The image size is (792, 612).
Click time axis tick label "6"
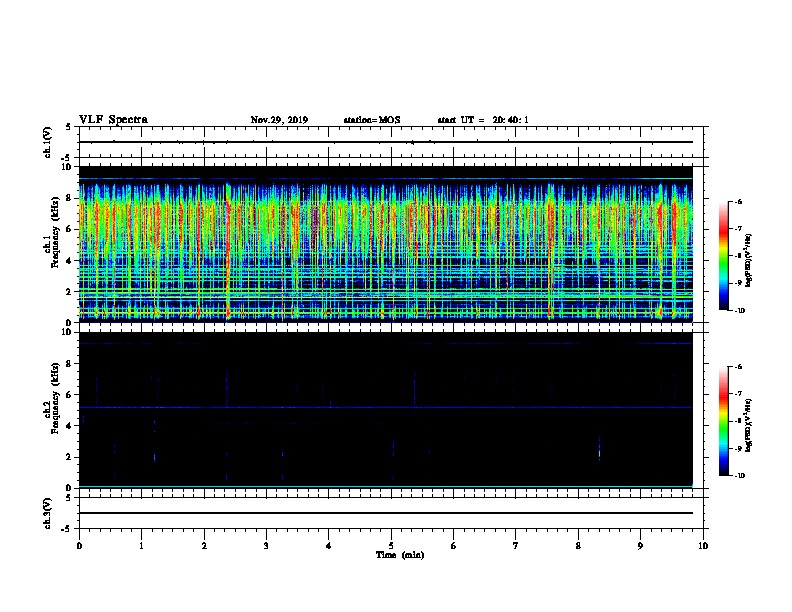454,546
